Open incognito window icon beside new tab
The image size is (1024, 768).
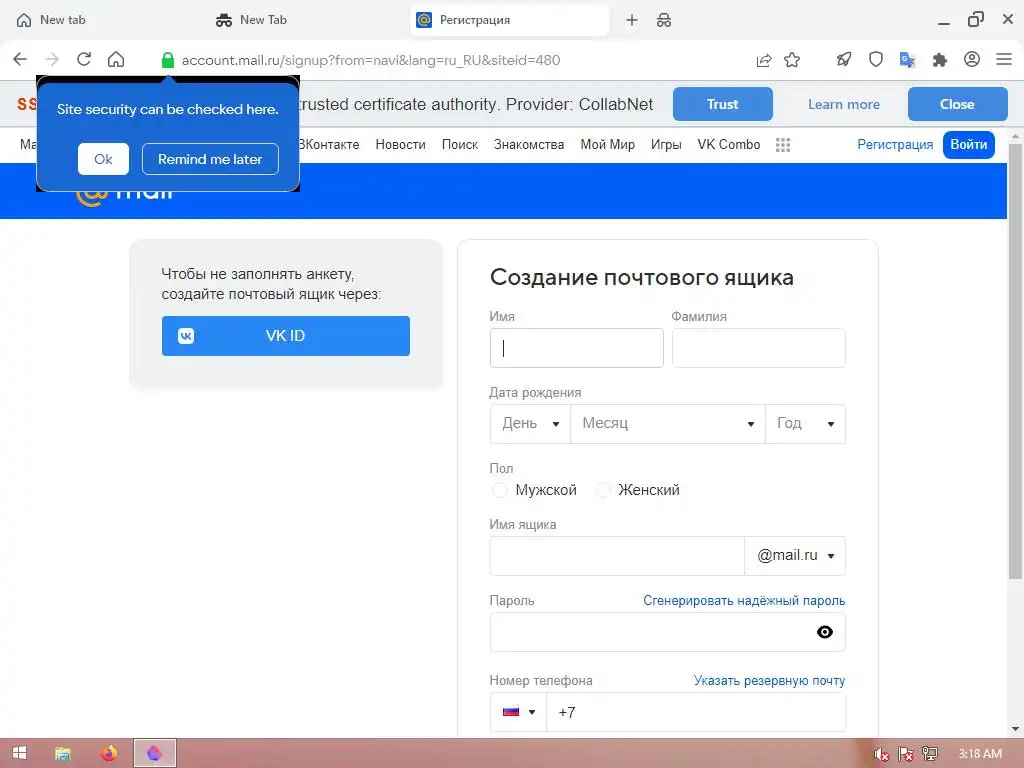[x=664, y=20]
